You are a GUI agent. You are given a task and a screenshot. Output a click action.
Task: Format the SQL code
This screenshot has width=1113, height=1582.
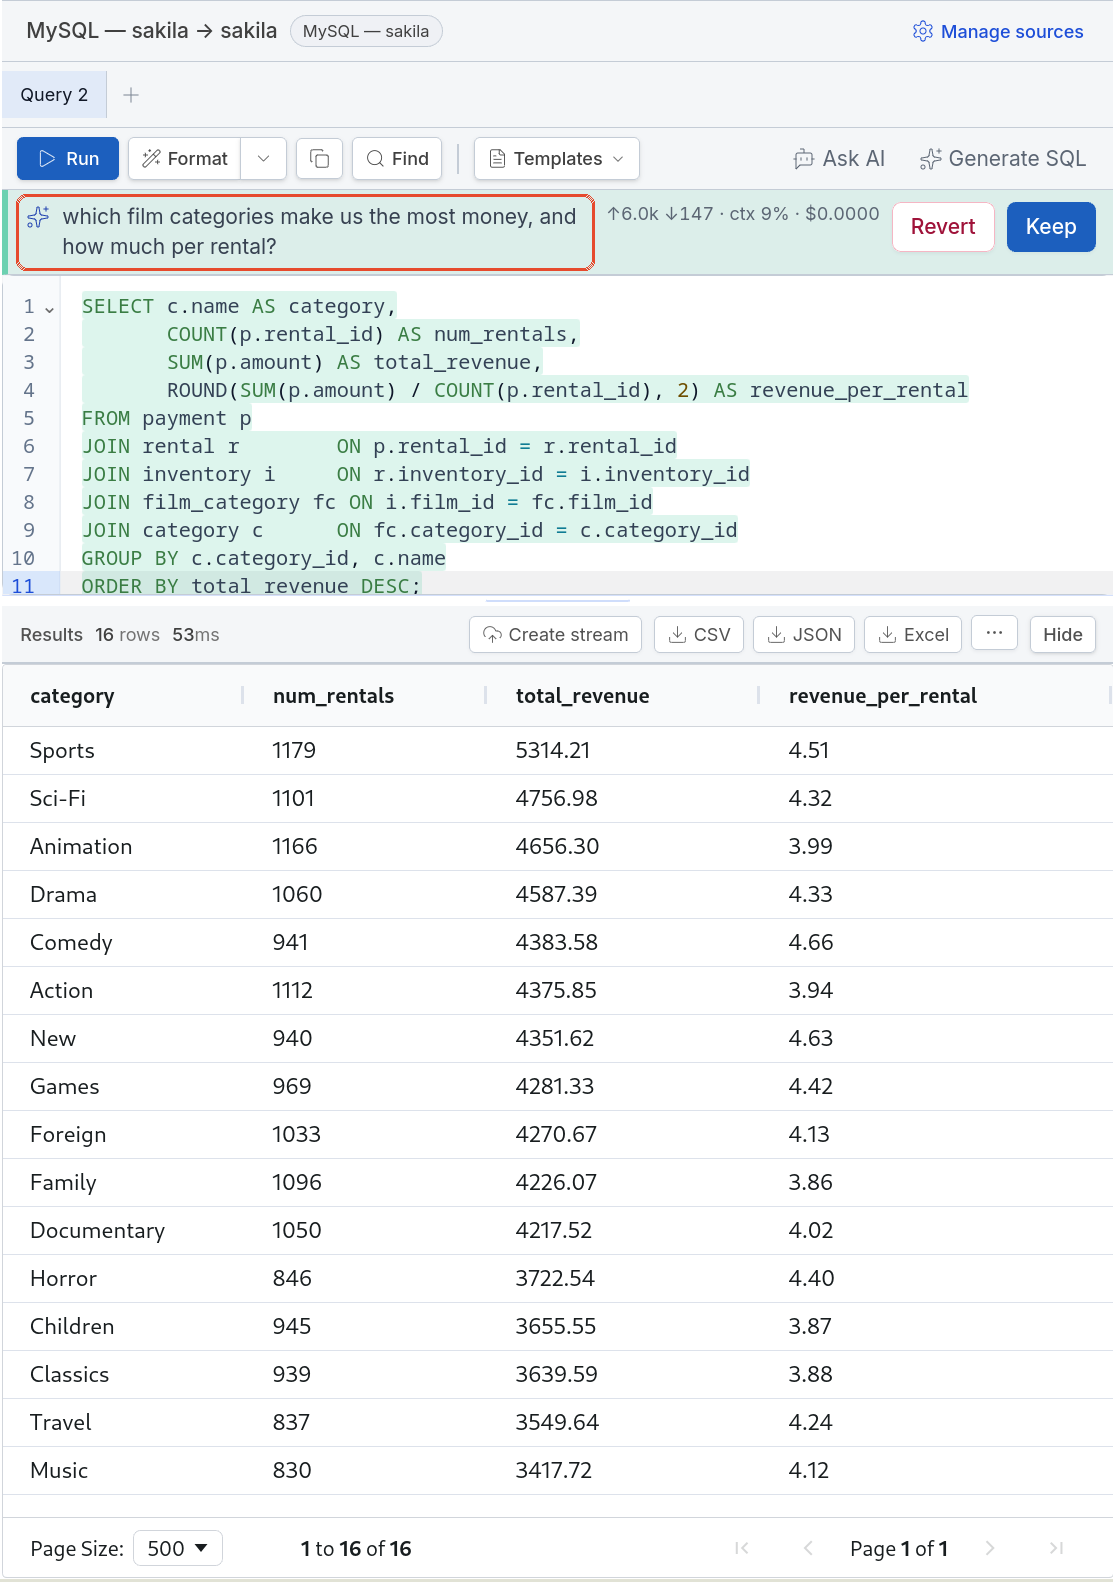click(x=184, y=158)
